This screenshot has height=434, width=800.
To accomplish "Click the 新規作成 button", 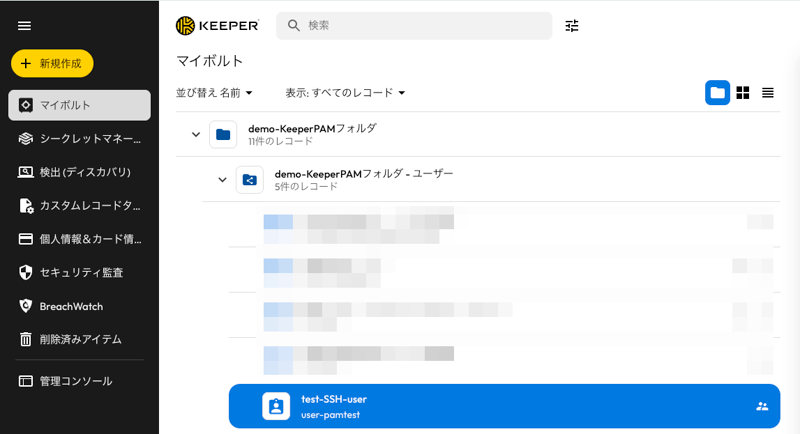I will coord(52,63).
